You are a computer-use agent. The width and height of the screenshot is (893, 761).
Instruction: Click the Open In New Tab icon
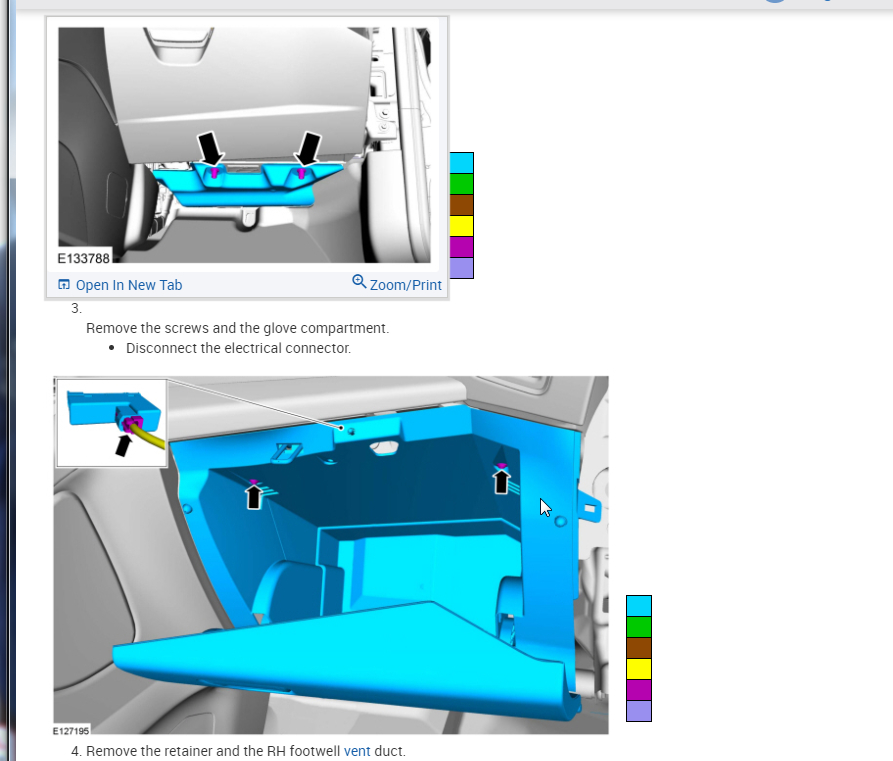click(x=64, y=284)
